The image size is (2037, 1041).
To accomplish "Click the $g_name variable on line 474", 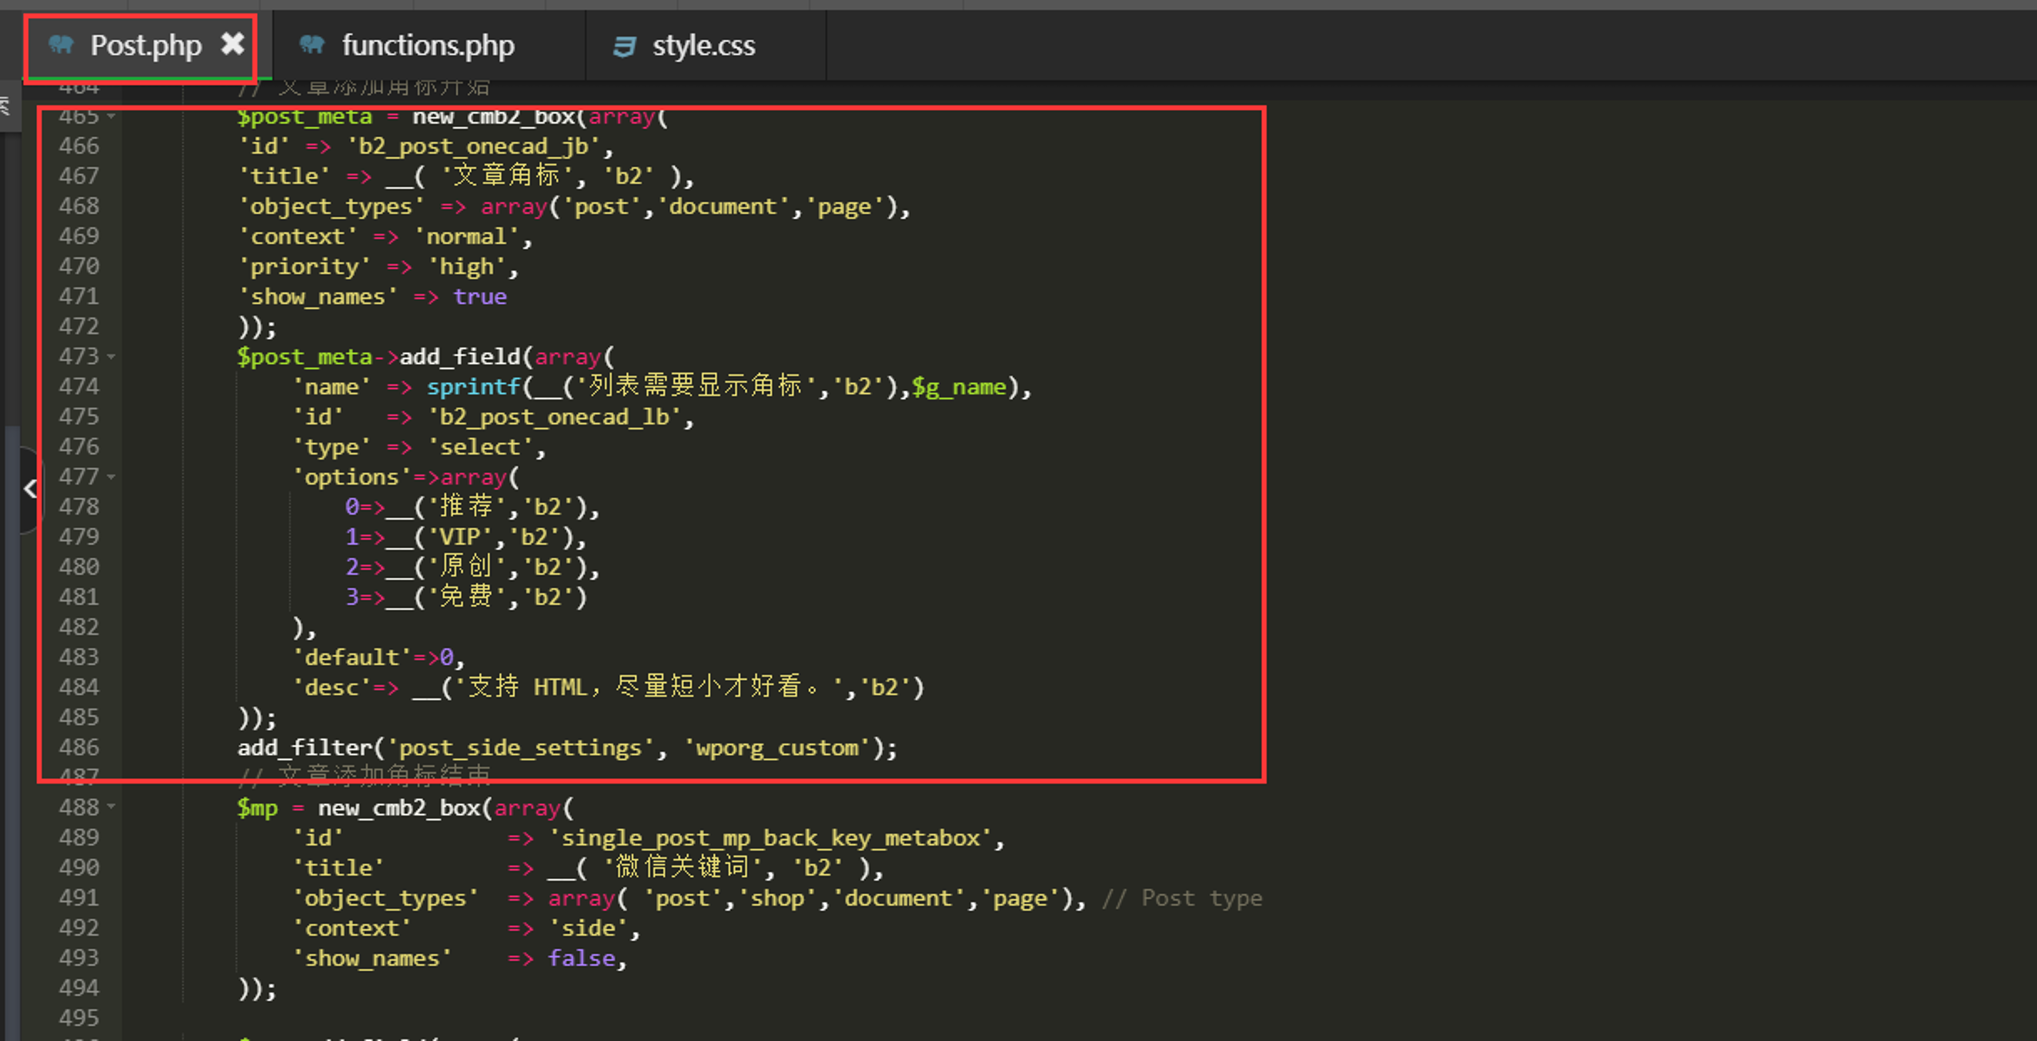I will (958, 387).
